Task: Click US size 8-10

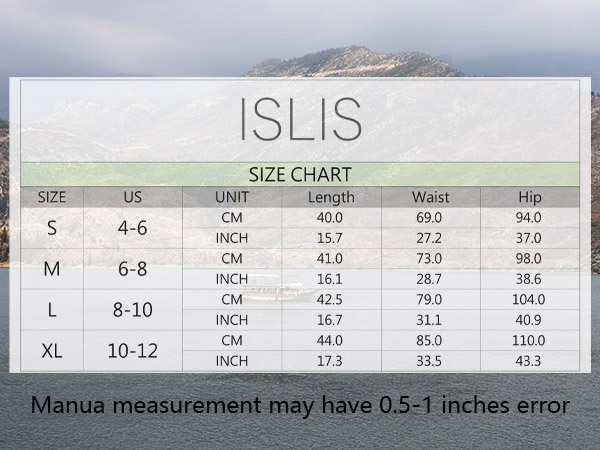Action: pyautogui.click(x=133, y=310)
